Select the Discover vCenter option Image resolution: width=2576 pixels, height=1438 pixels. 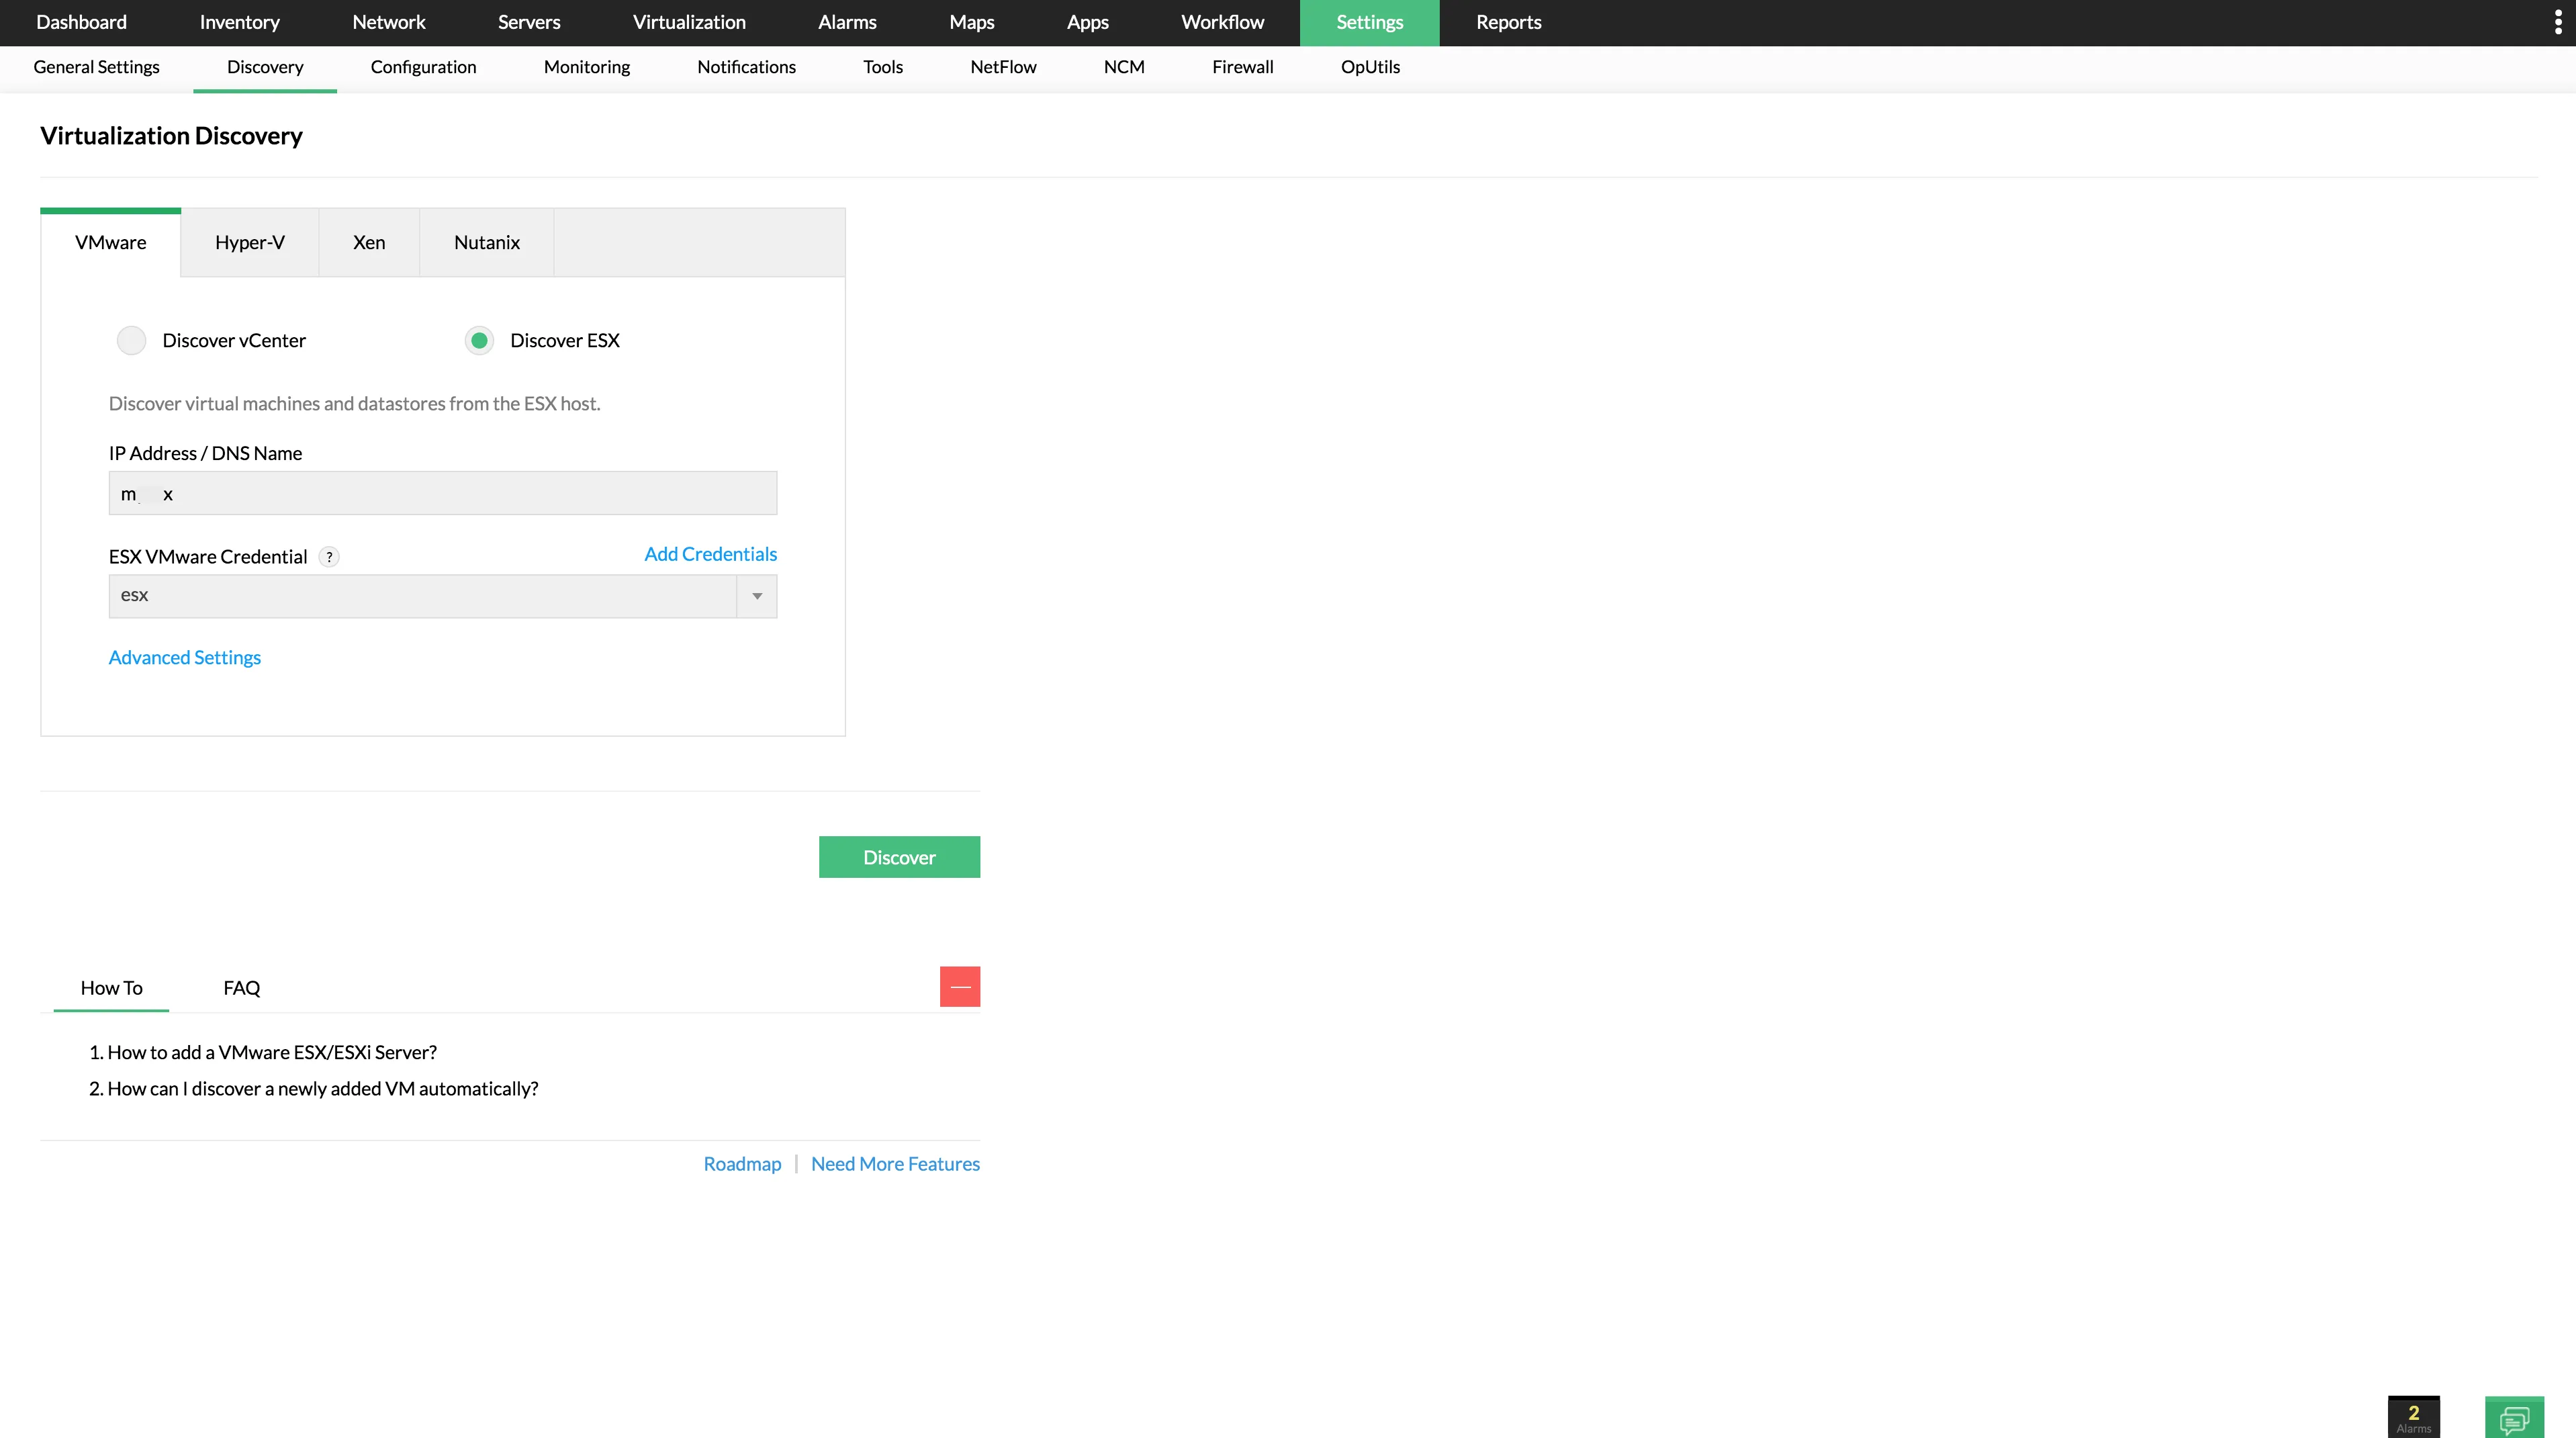(131, 340)
